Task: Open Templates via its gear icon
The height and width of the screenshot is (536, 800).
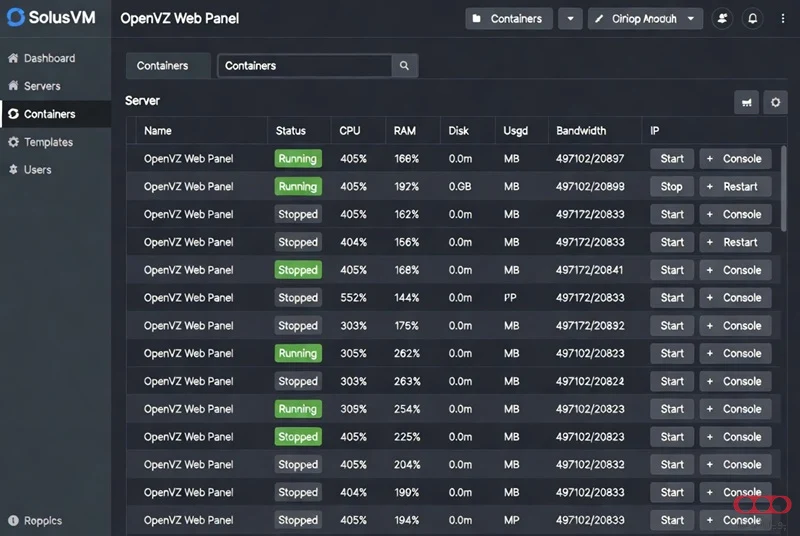Action: click(13, 142)
